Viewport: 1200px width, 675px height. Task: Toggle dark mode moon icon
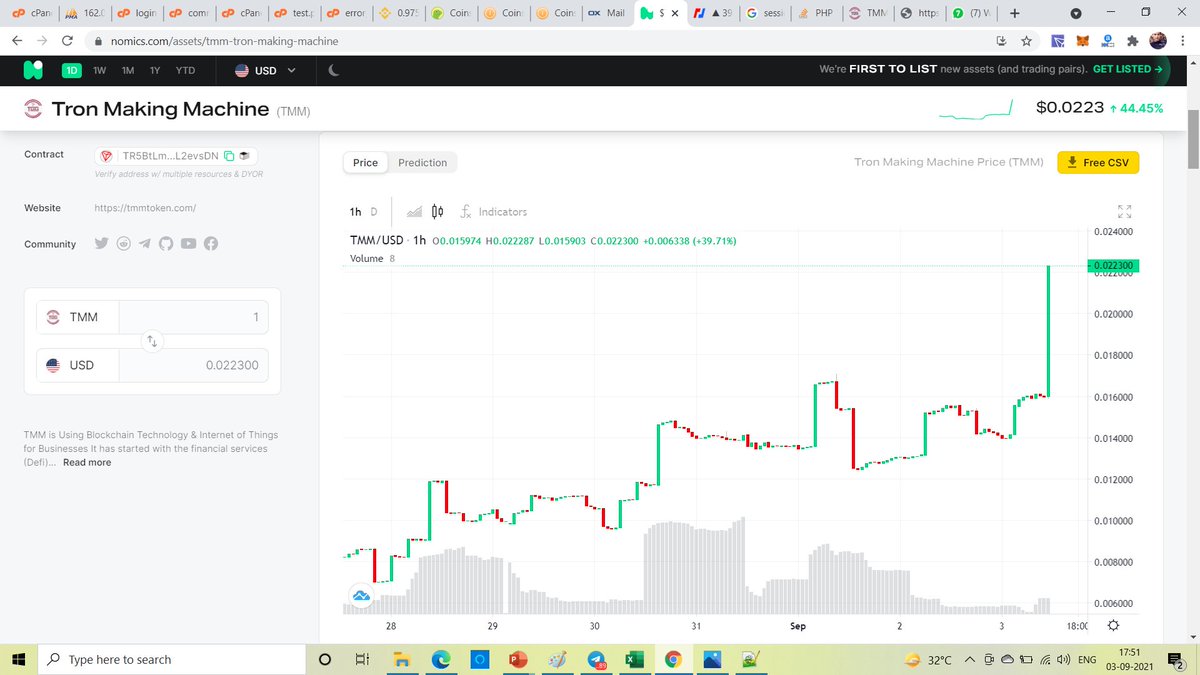pyautogui.click(x=335, y=70)
